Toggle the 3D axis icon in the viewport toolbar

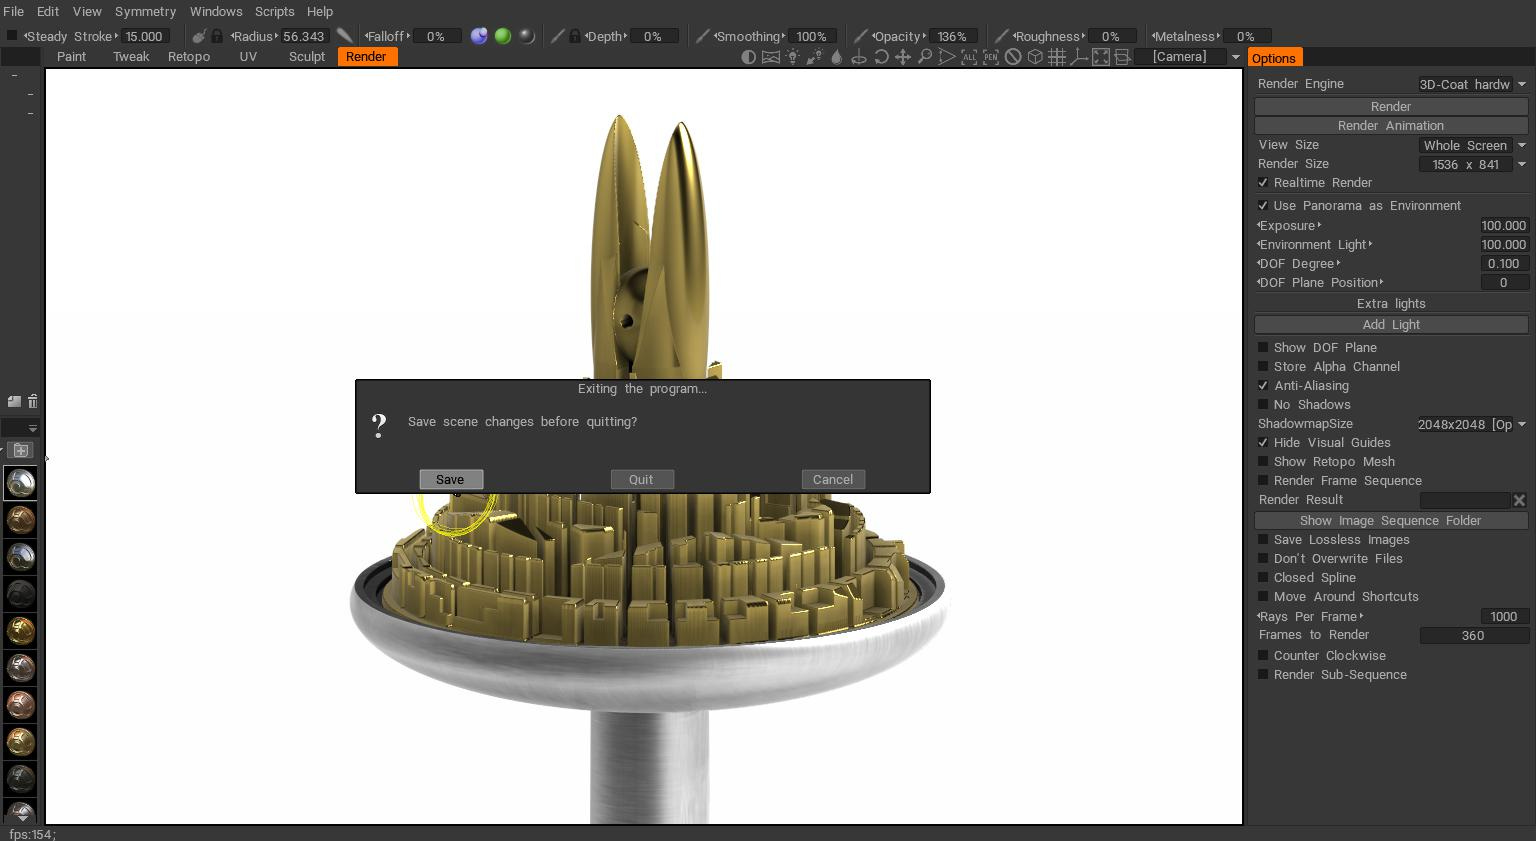coord(1079,57)
